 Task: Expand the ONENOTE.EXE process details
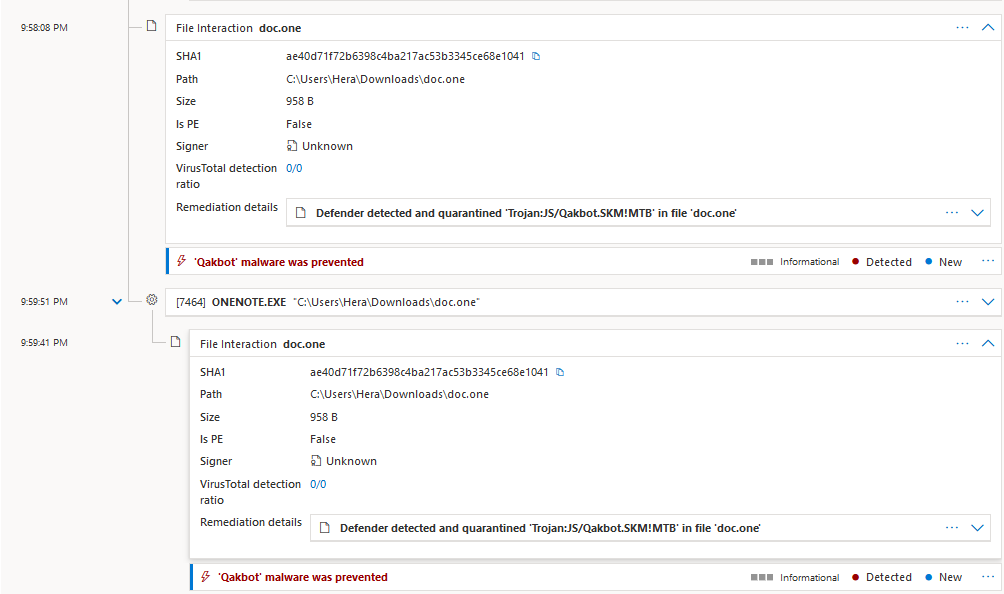pos(988,301)
